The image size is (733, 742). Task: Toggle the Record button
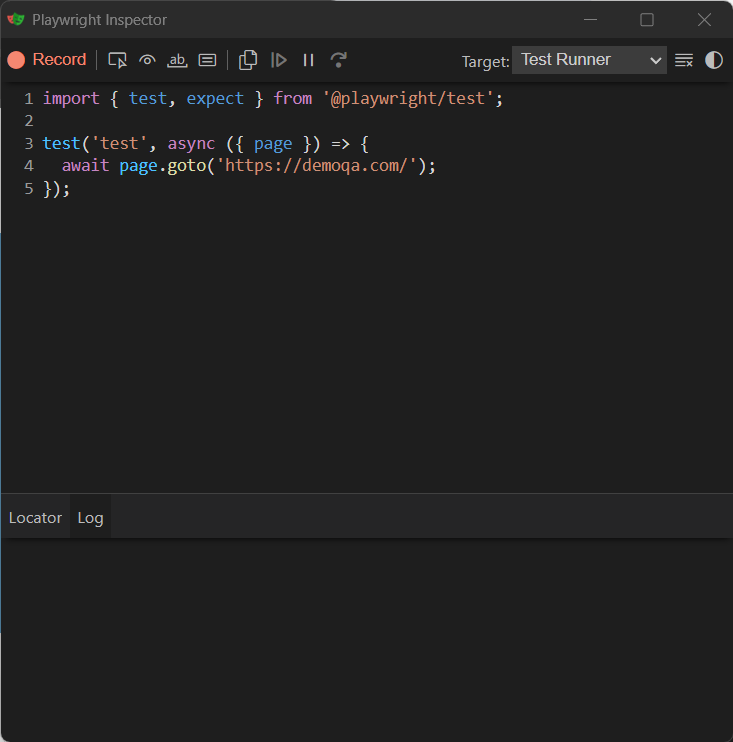(x=47, y=60)
